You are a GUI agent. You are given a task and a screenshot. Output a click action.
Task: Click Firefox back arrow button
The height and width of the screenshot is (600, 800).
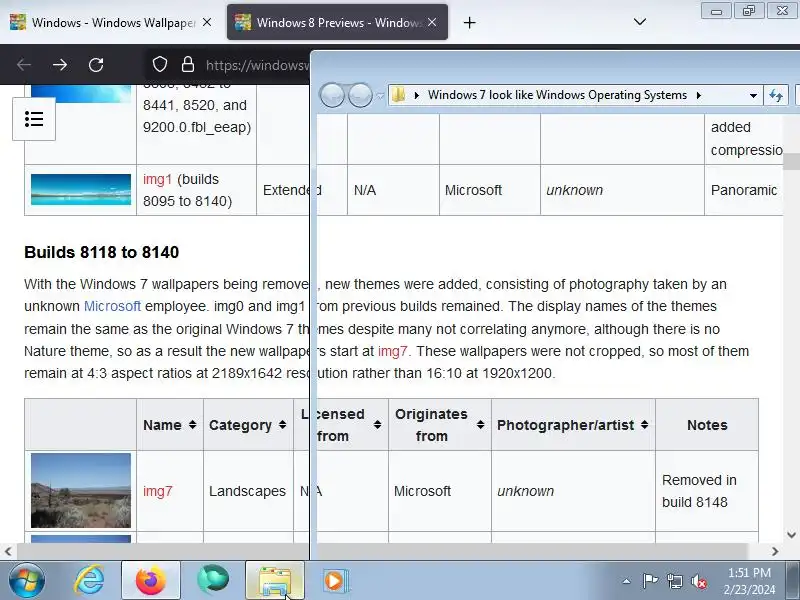point(24,65)
